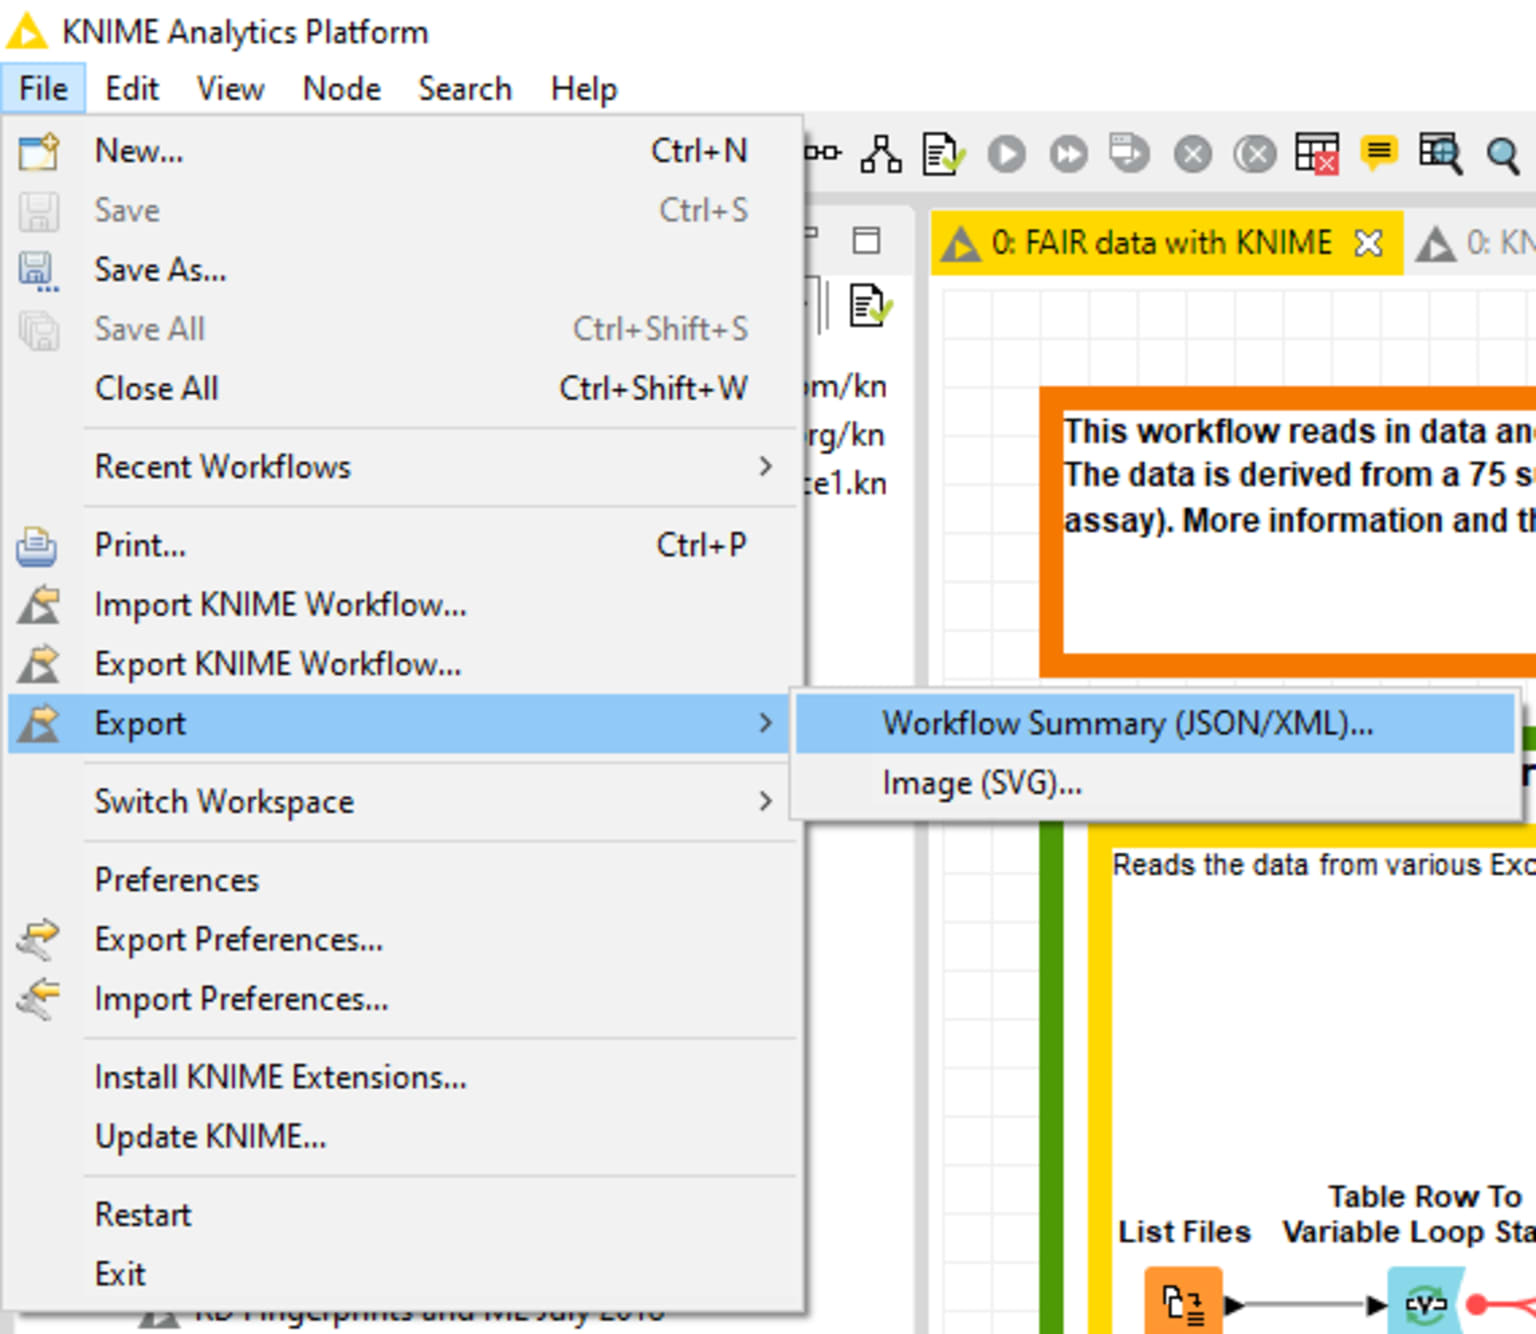
Task: Select Save As... menu entry
Action: pos(404,270)
